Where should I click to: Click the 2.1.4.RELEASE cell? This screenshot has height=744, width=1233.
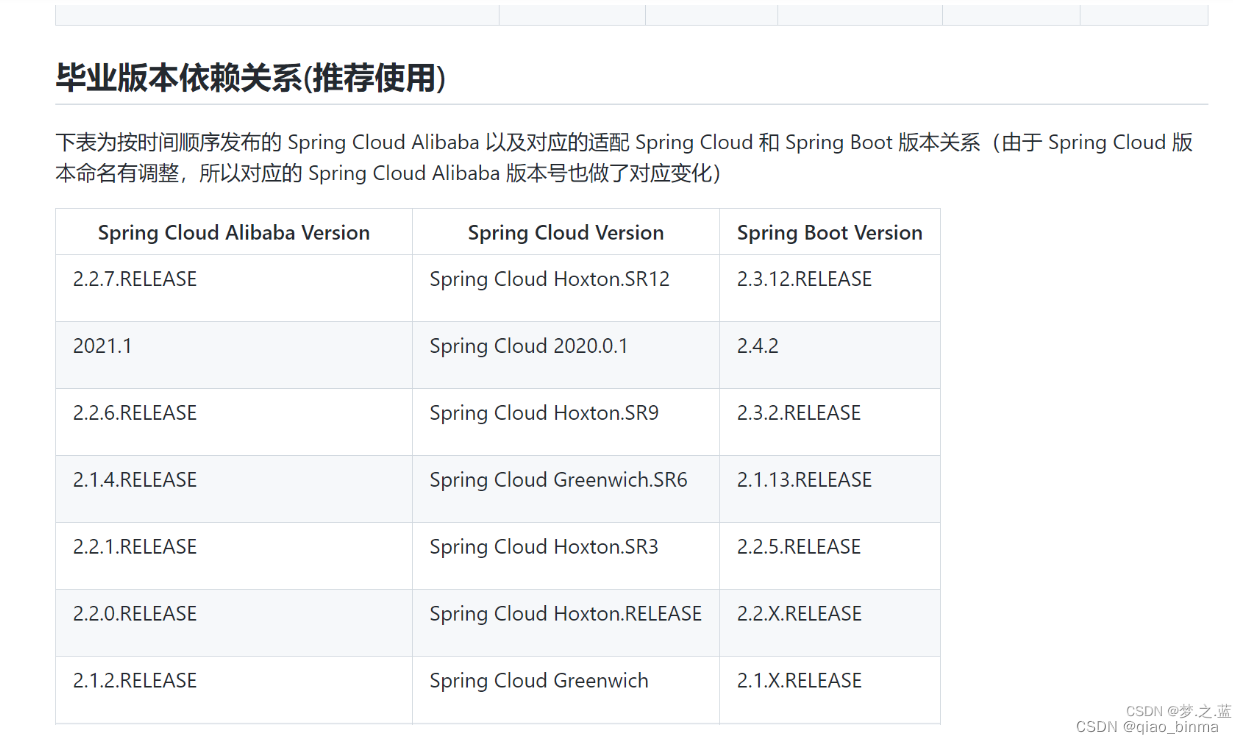click(234, 489)
